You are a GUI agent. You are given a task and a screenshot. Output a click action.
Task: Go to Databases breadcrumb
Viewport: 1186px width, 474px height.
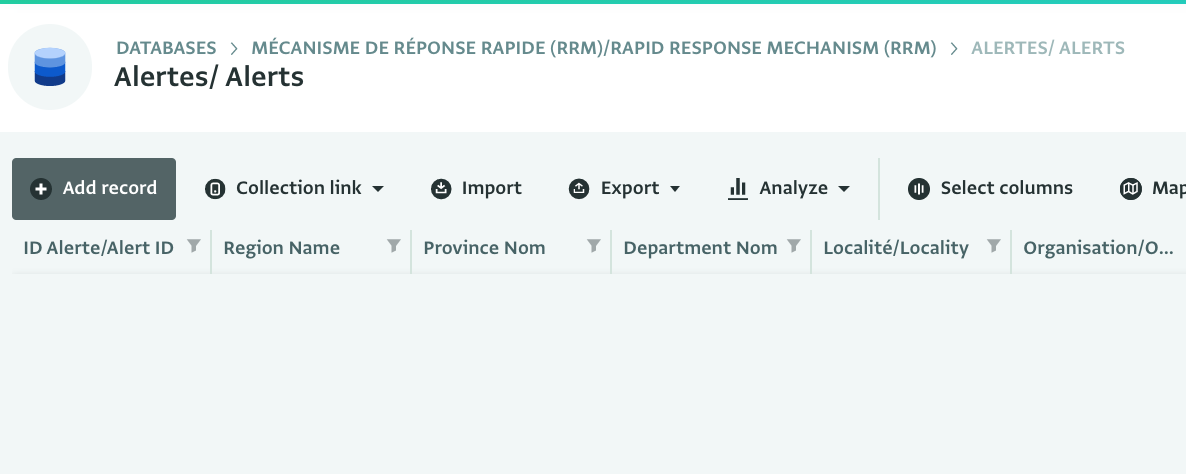click(x=166, y=48)
